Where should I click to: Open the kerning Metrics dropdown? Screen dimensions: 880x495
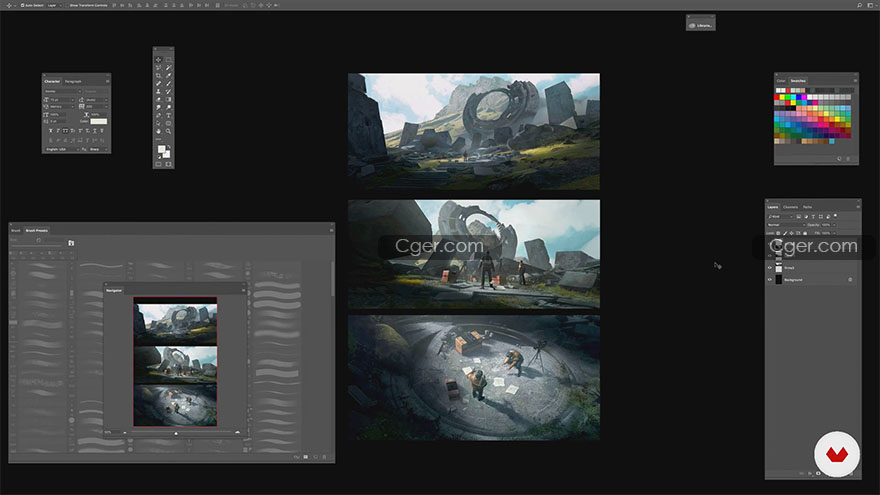click(x=62, y=107)
